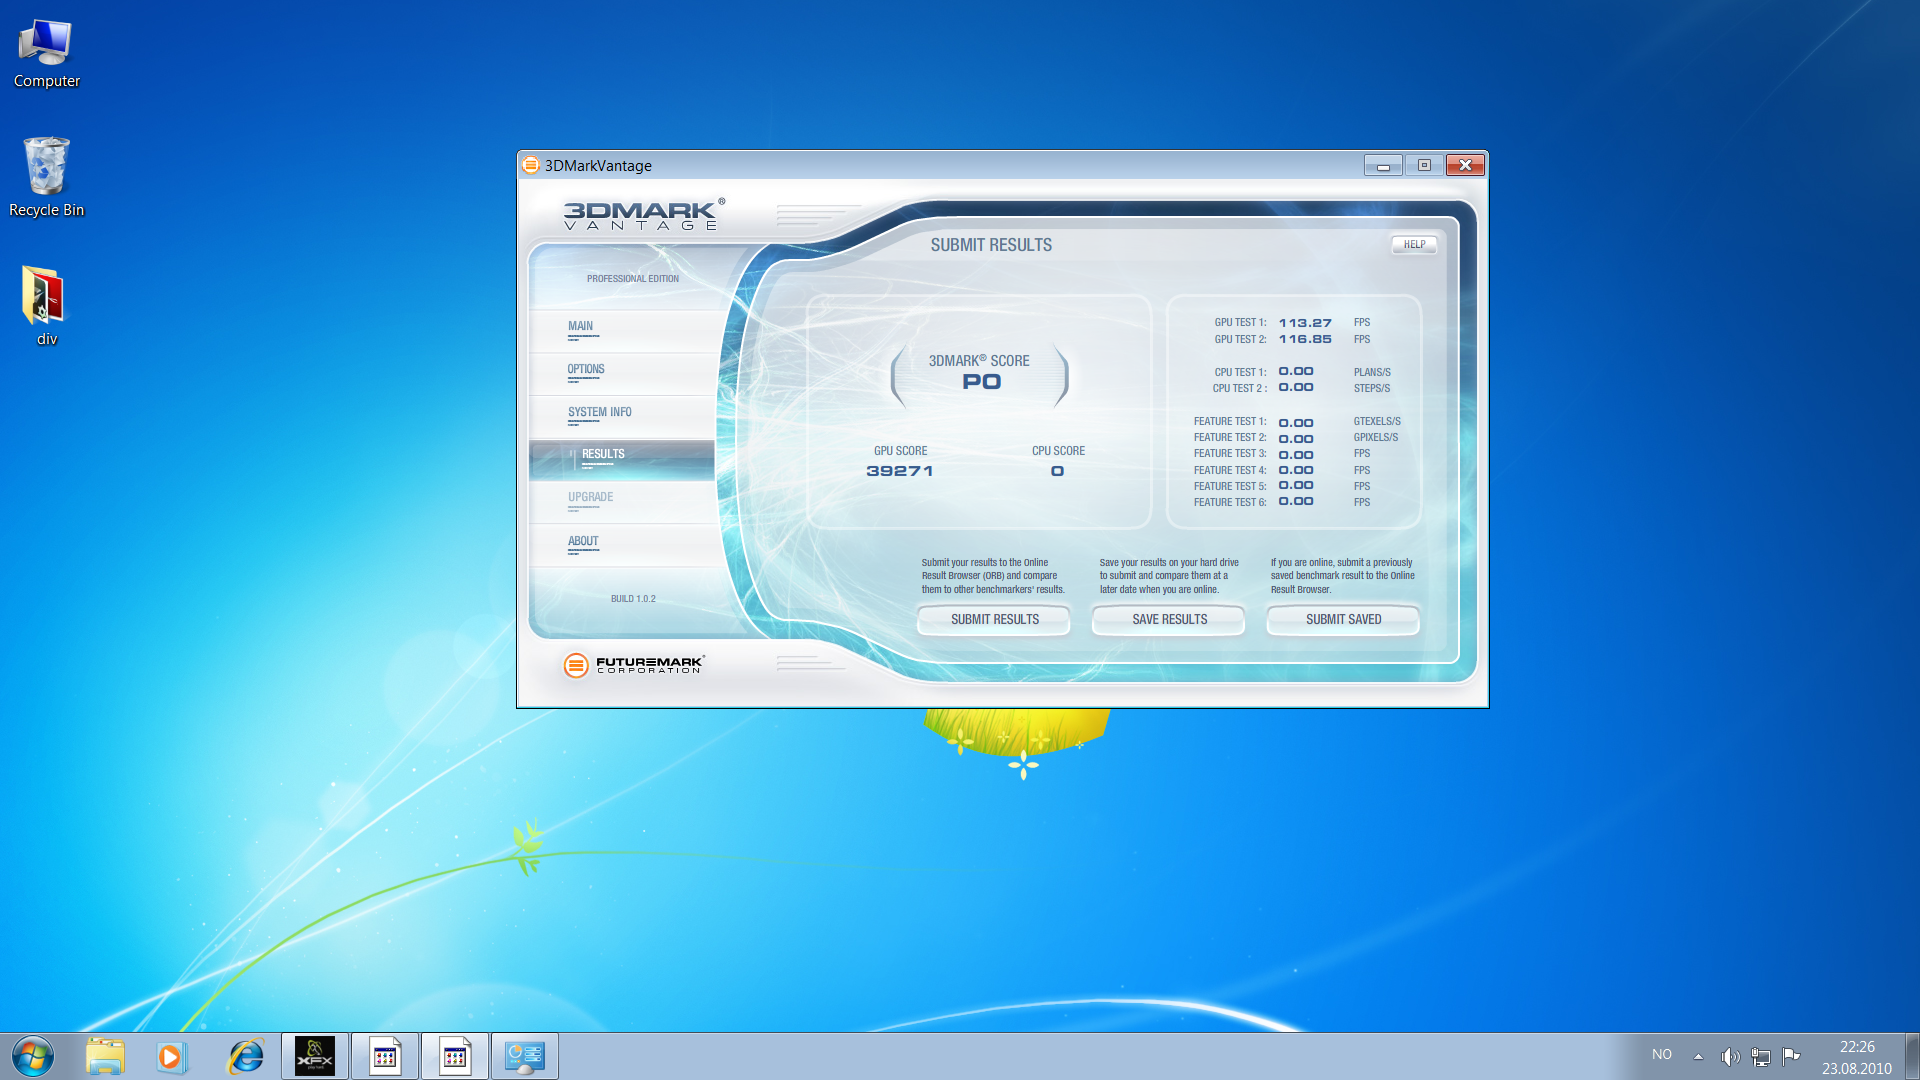Open the Recycle Bin desktop icon

click(x=46, y=177)
